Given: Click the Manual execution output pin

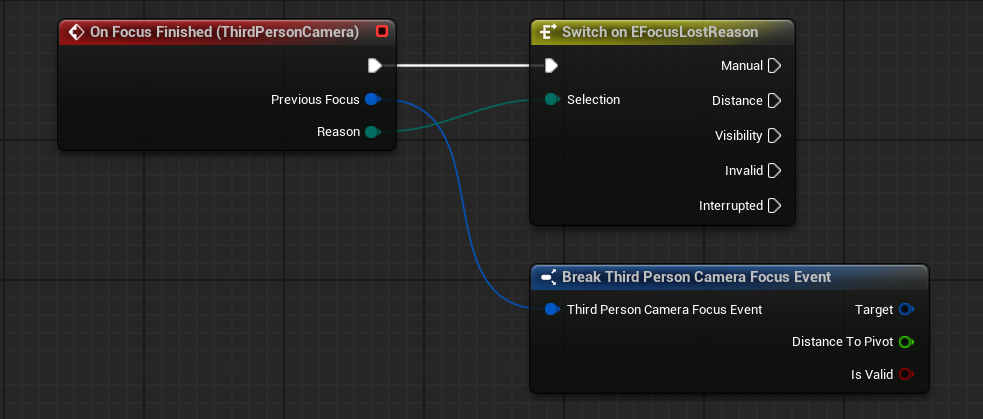Looking at the screenshot, I should [x=773, y=66].
